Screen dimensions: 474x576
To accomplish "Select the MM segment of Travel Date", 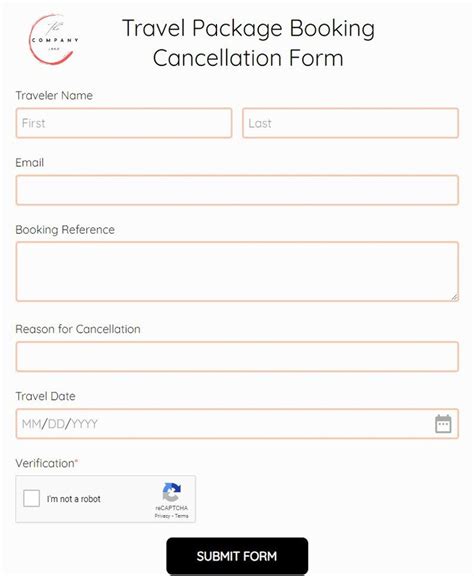I will pyautogui.click(x=32, y=424).
